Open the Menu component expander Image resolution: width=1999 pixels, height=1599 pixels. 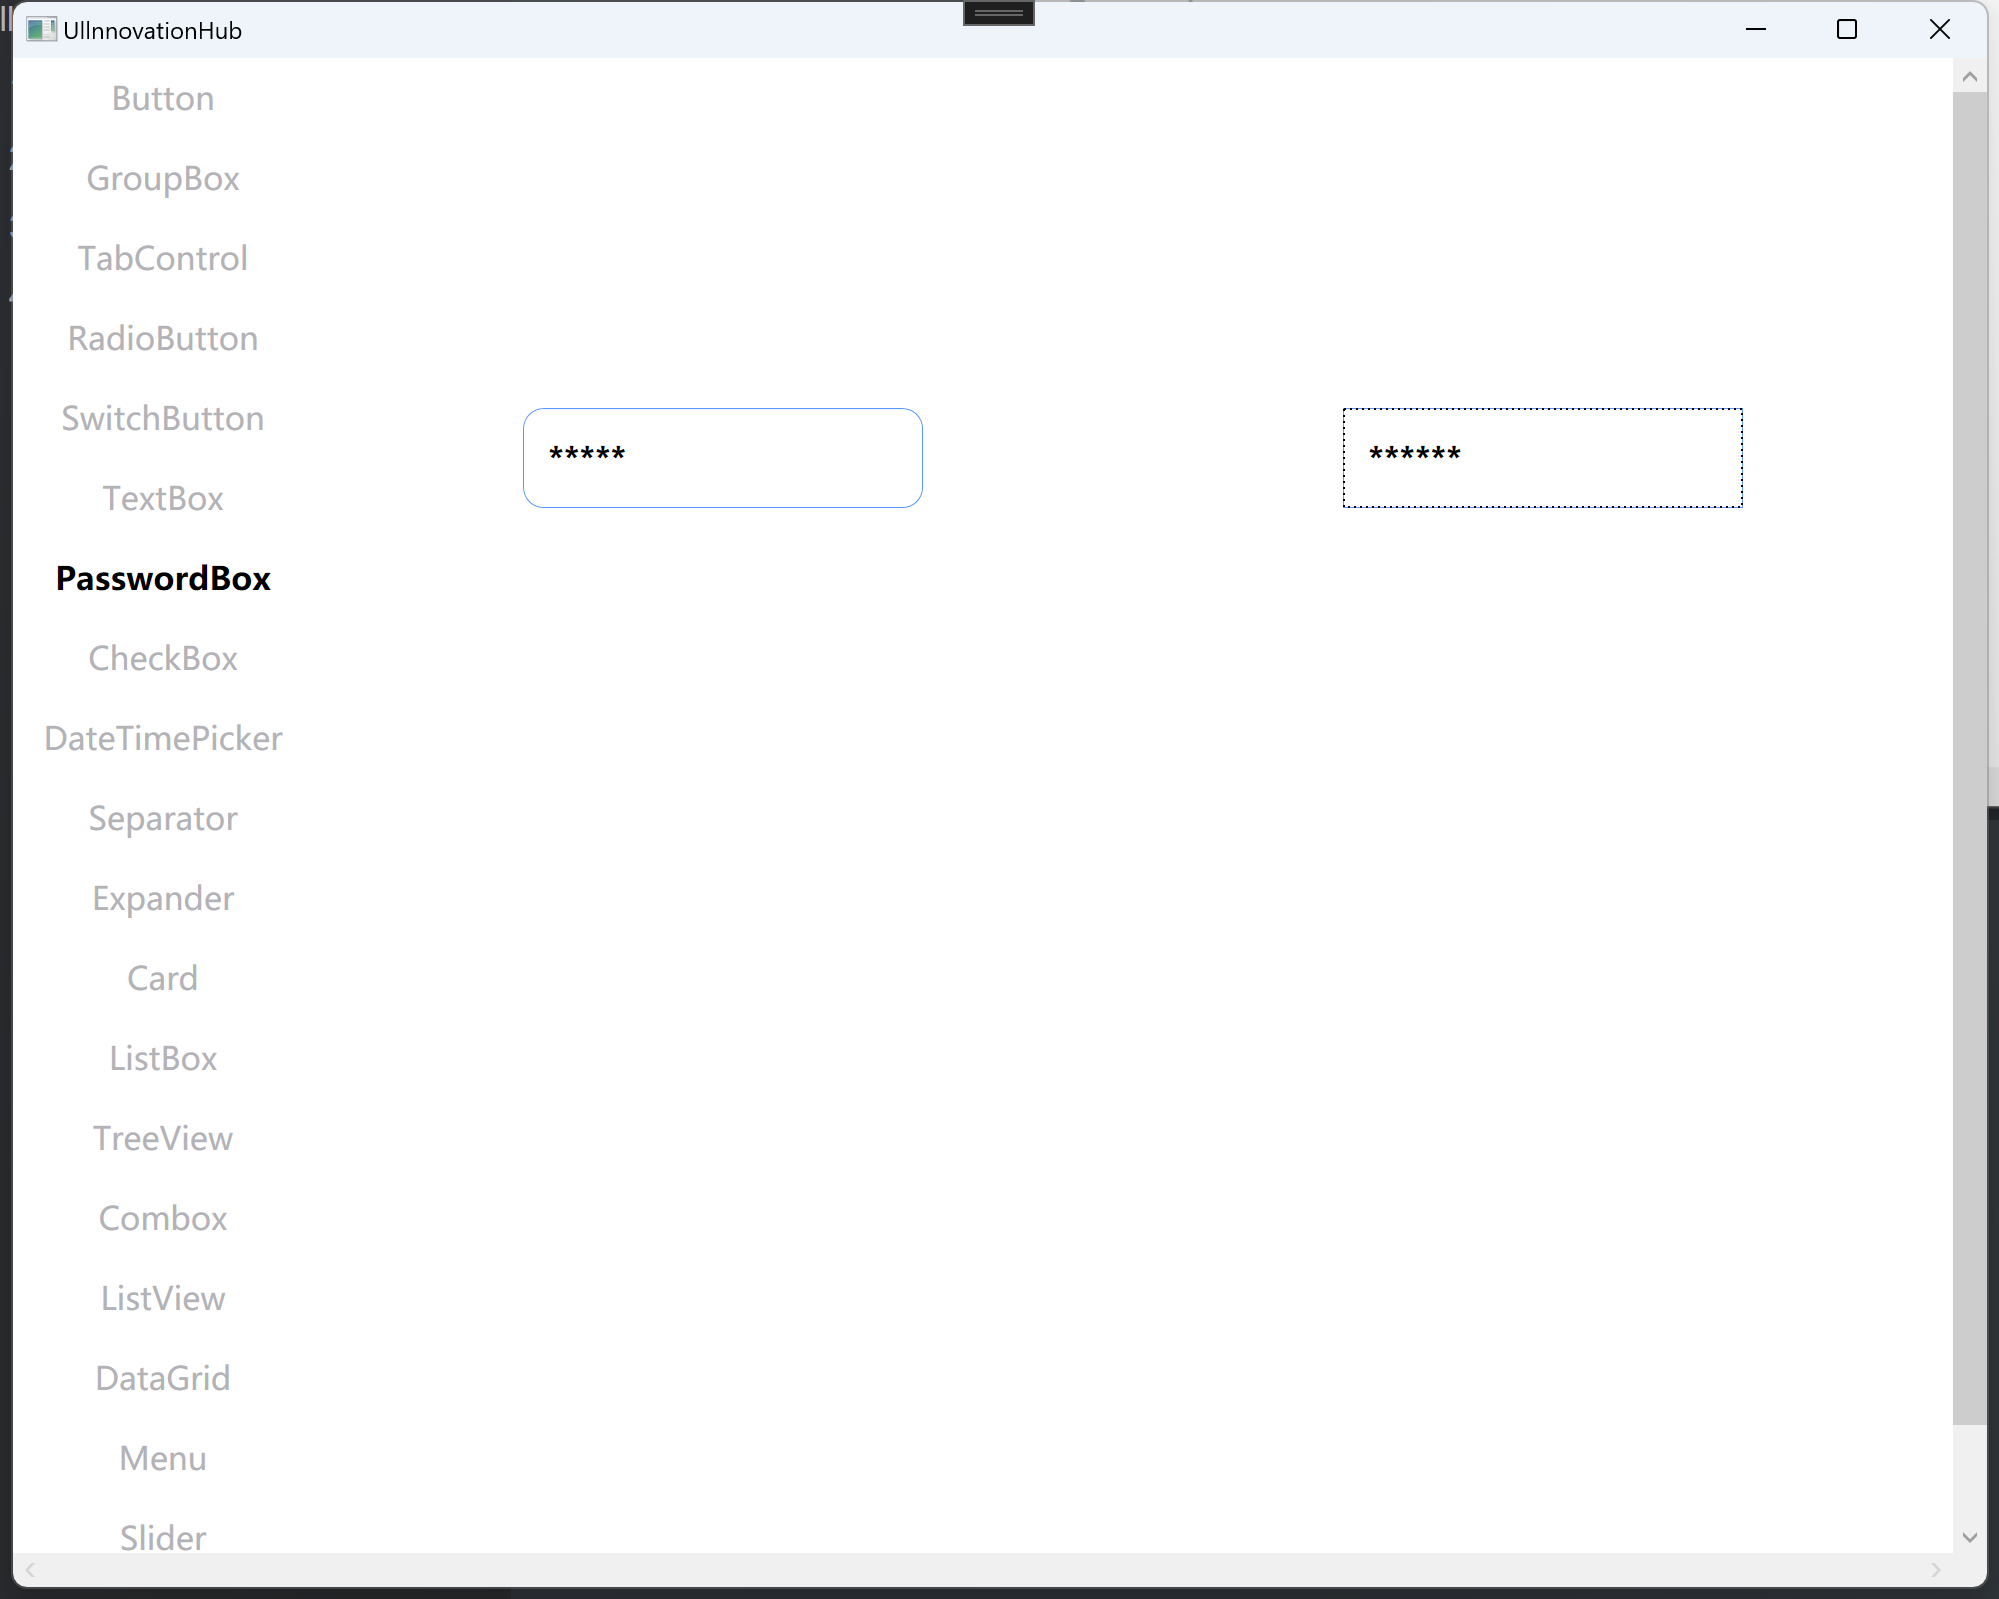click(x=163, y=1457)
